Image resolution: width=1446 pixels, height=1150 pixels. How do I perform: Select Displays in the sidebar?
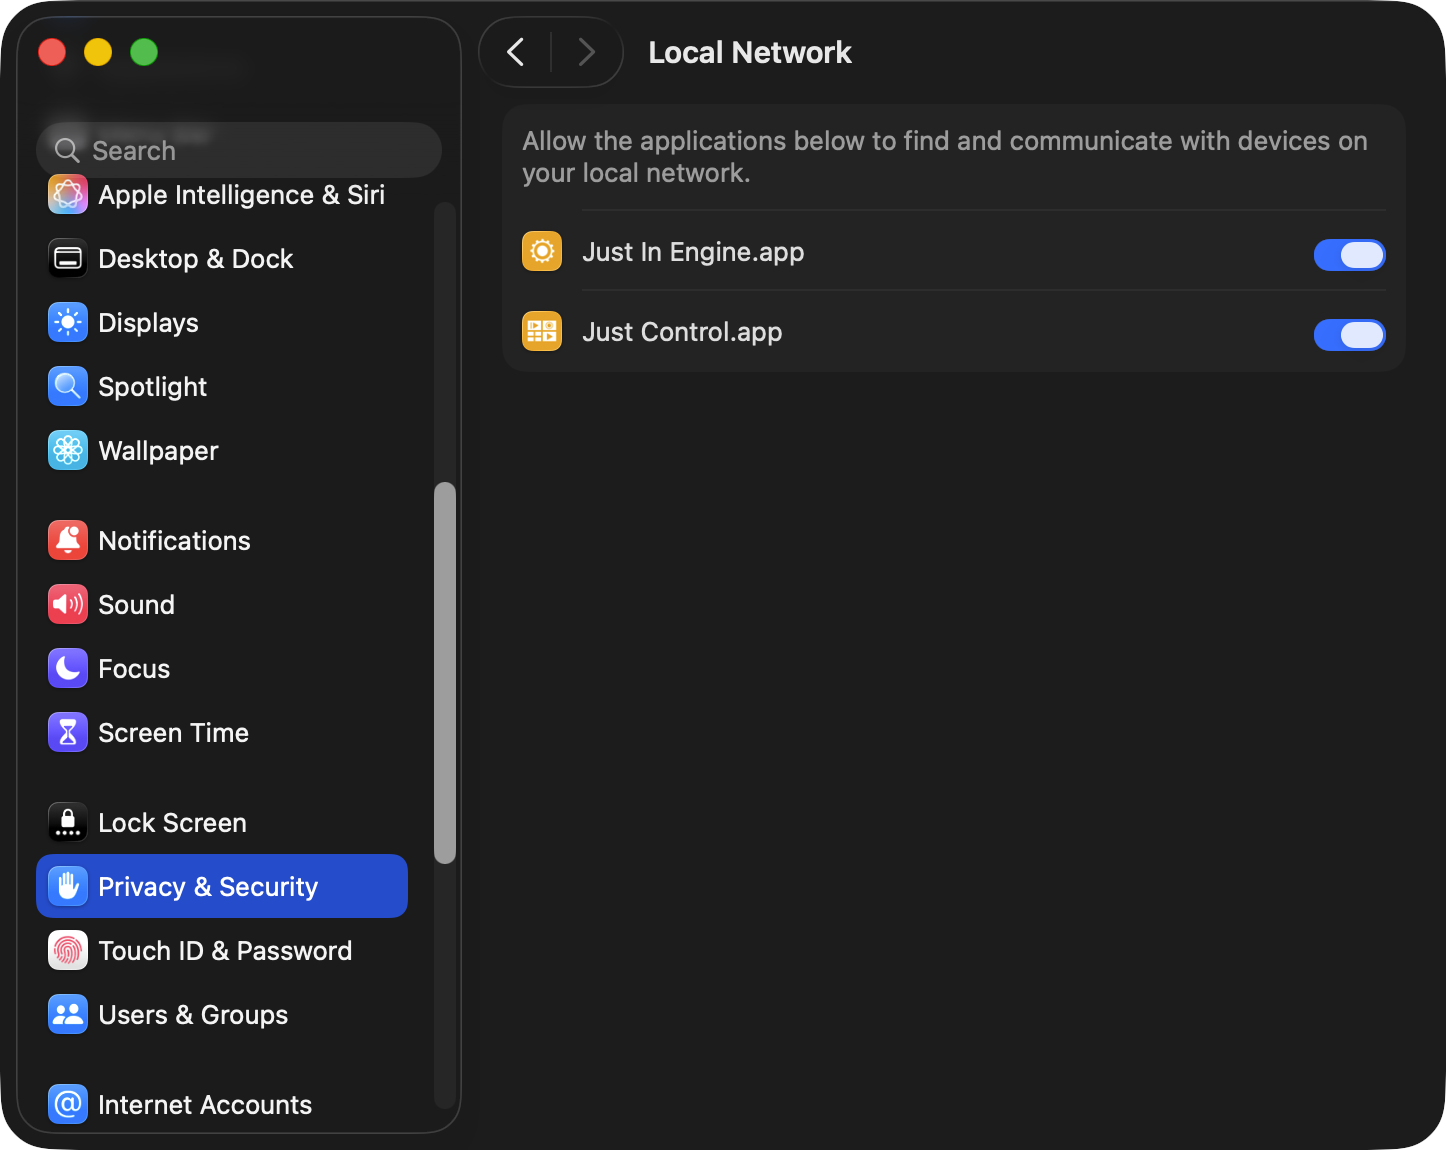point(222,323)
